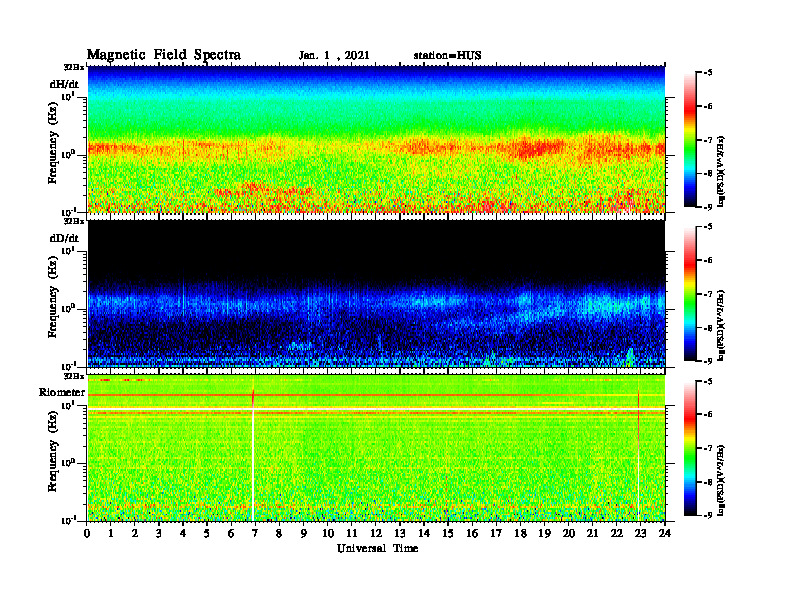The width and height of the screenshot is (792, 612).
Task: Select hour "0" on the time axis
Action: 87,533
